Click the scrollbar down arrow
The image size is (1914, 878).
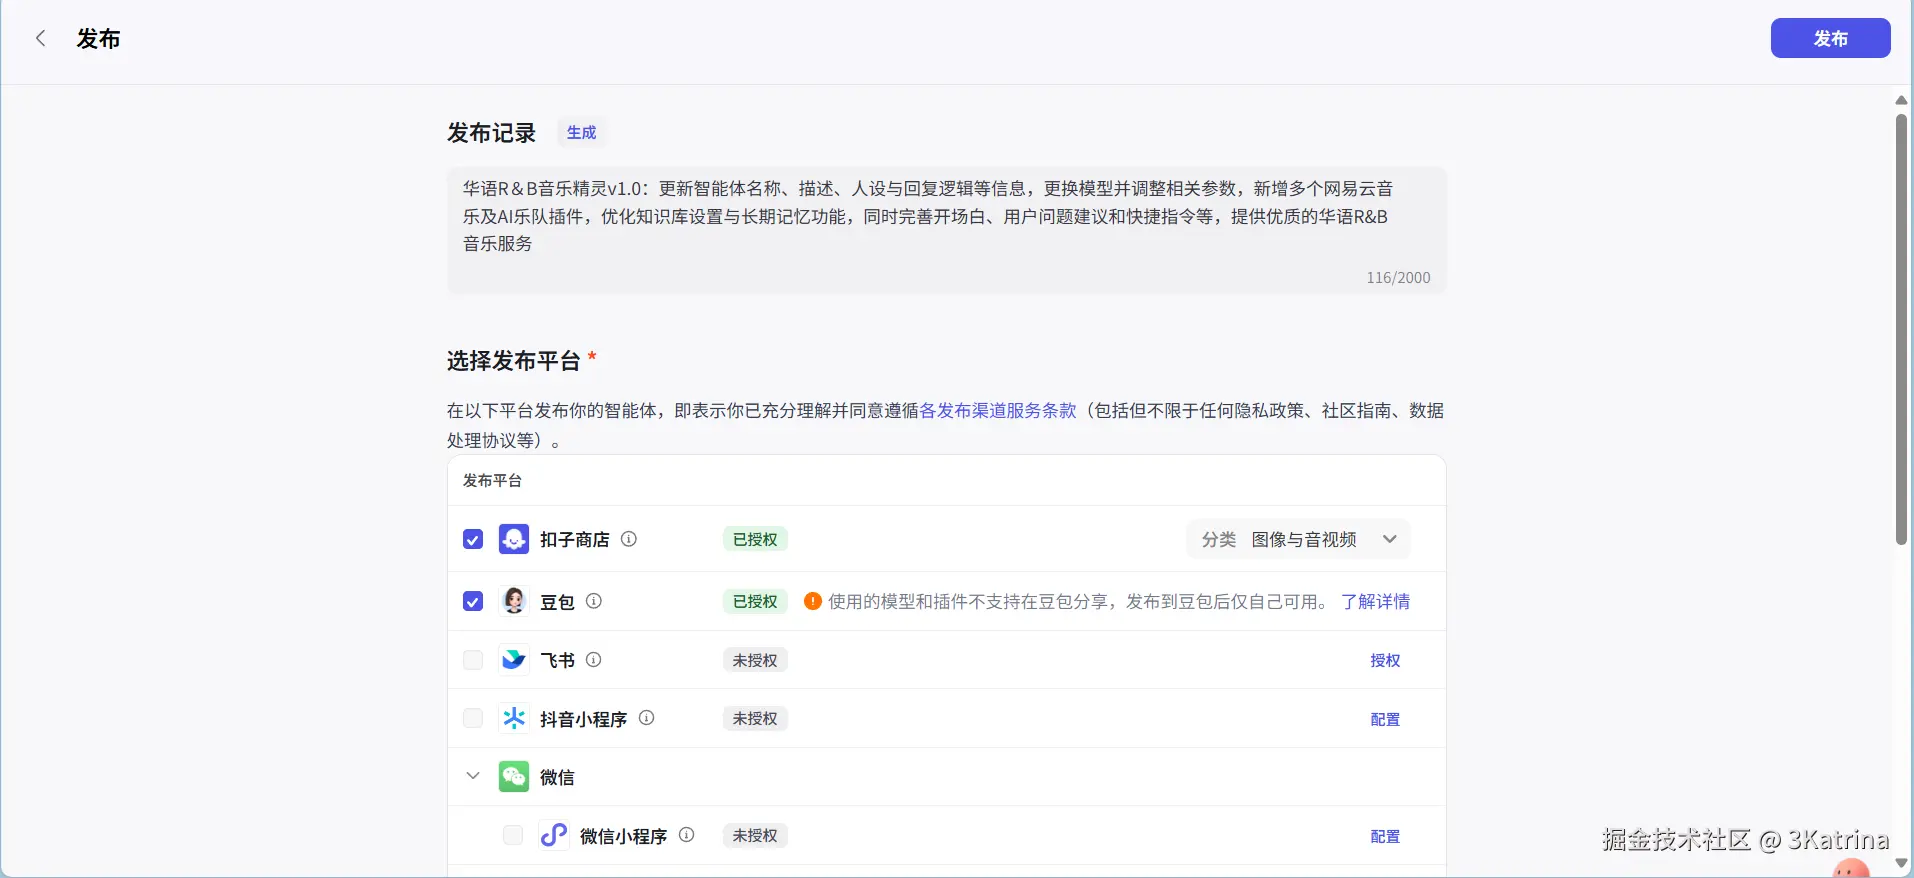(x=1901, y=863)
